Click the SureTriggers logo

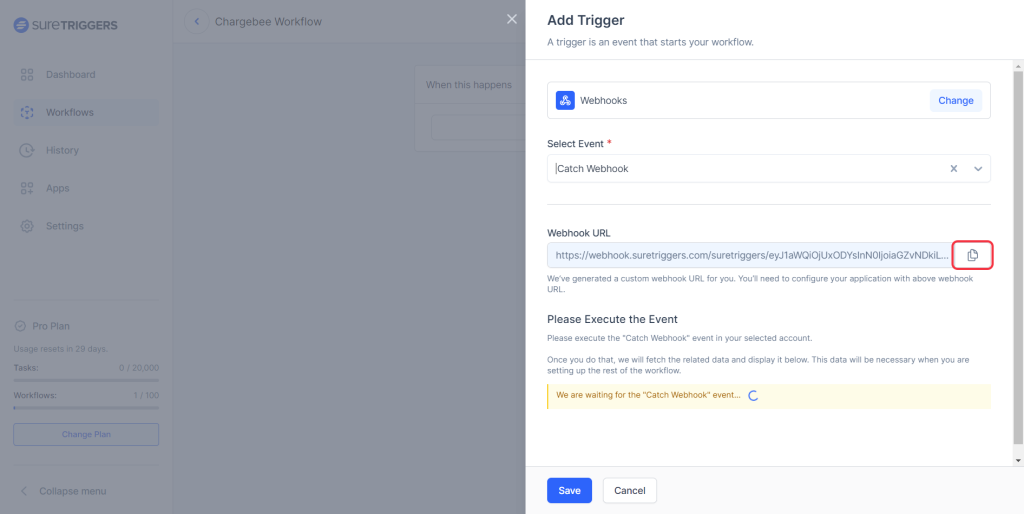(x=65, y=25)
